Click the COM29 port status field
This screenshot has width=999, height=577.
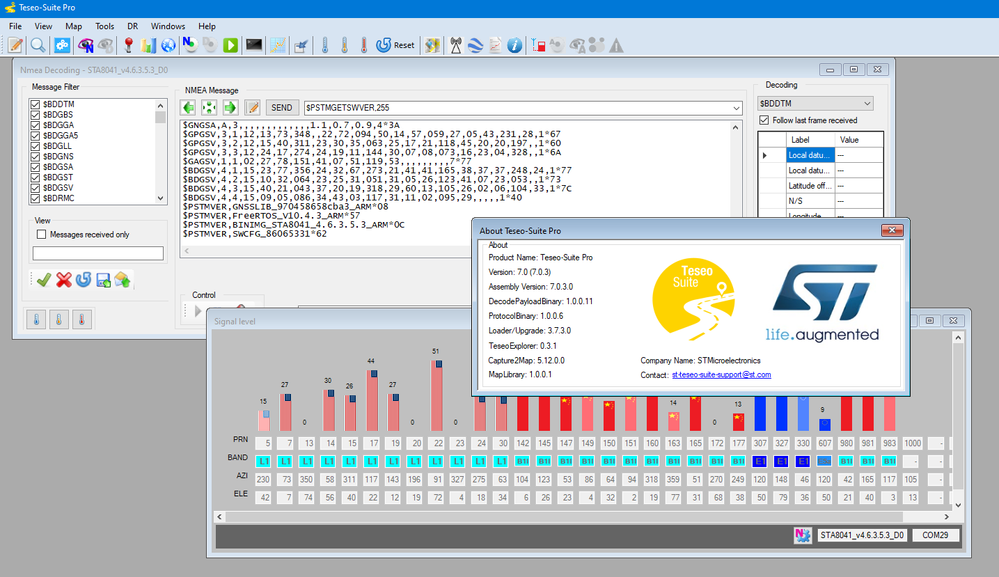pyautogui.click(x=935, y=536)
